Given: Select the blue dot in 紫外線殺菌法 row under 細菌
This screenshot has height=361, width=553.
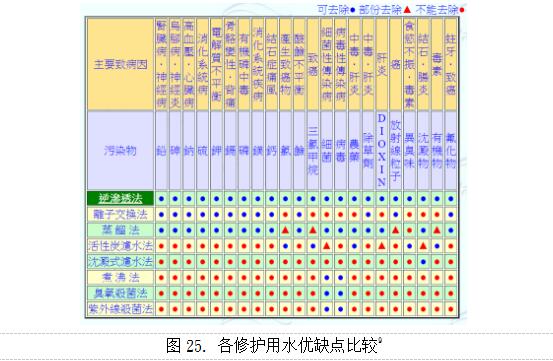Looking at the screenshot, I should 327,309.
